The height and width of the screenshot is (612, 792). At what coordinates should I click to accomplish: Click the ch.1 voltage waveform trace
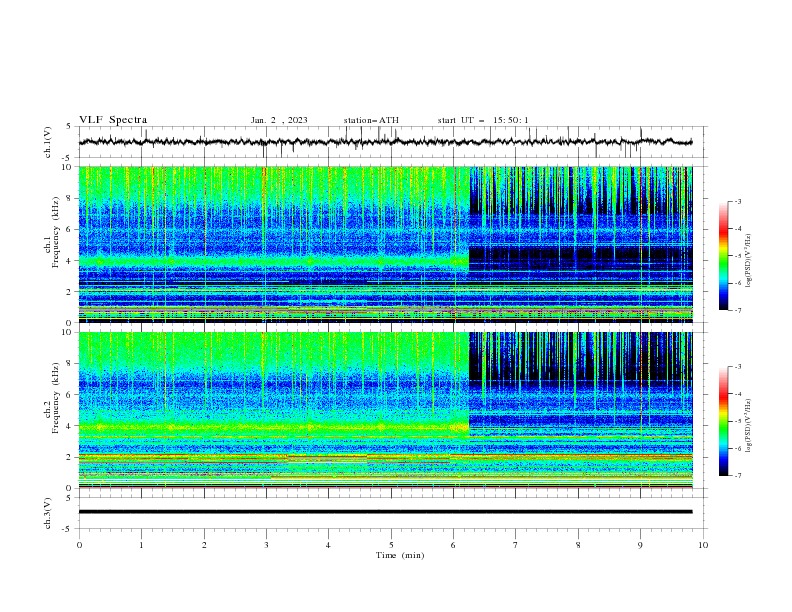pyautogui.click(x=385, y=142)
